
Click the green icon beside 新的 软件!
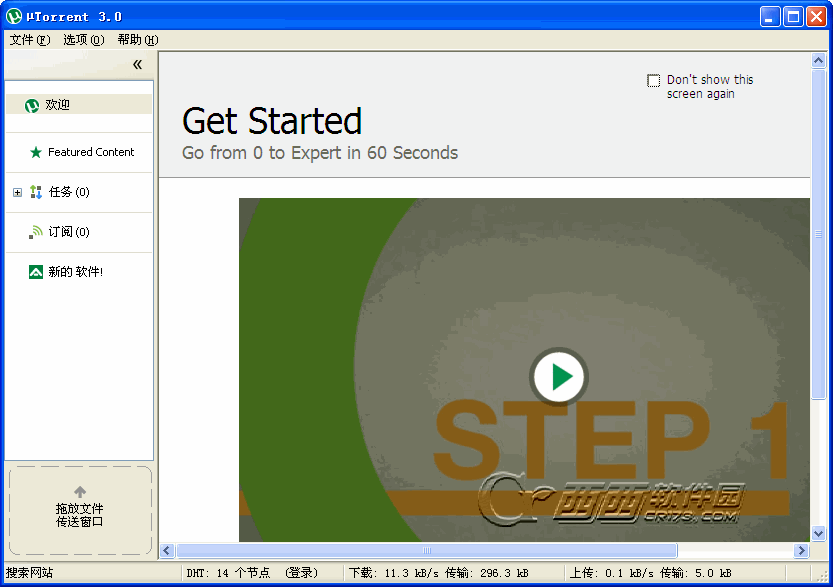click(x=36, y=272)
